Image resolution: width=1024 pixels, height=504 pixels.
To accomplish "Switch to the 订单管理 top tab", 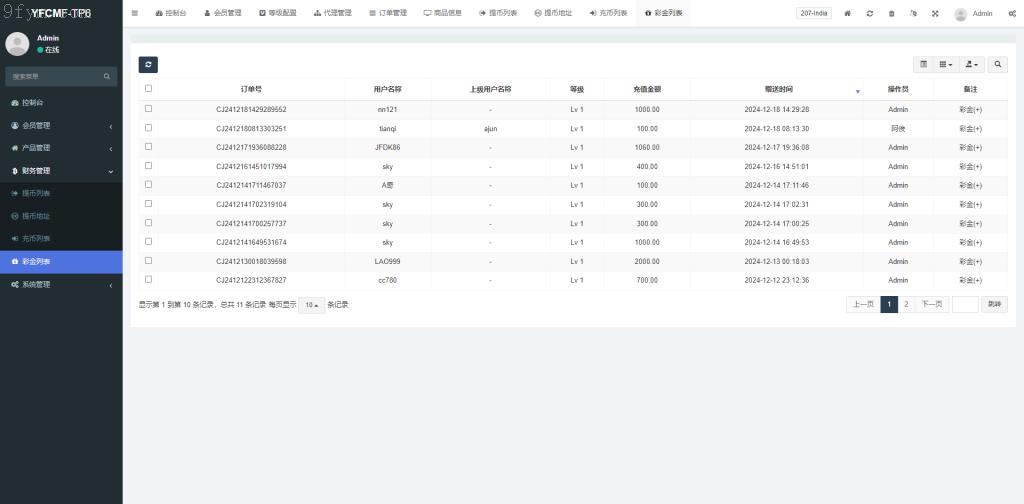I will coord(388,14).
